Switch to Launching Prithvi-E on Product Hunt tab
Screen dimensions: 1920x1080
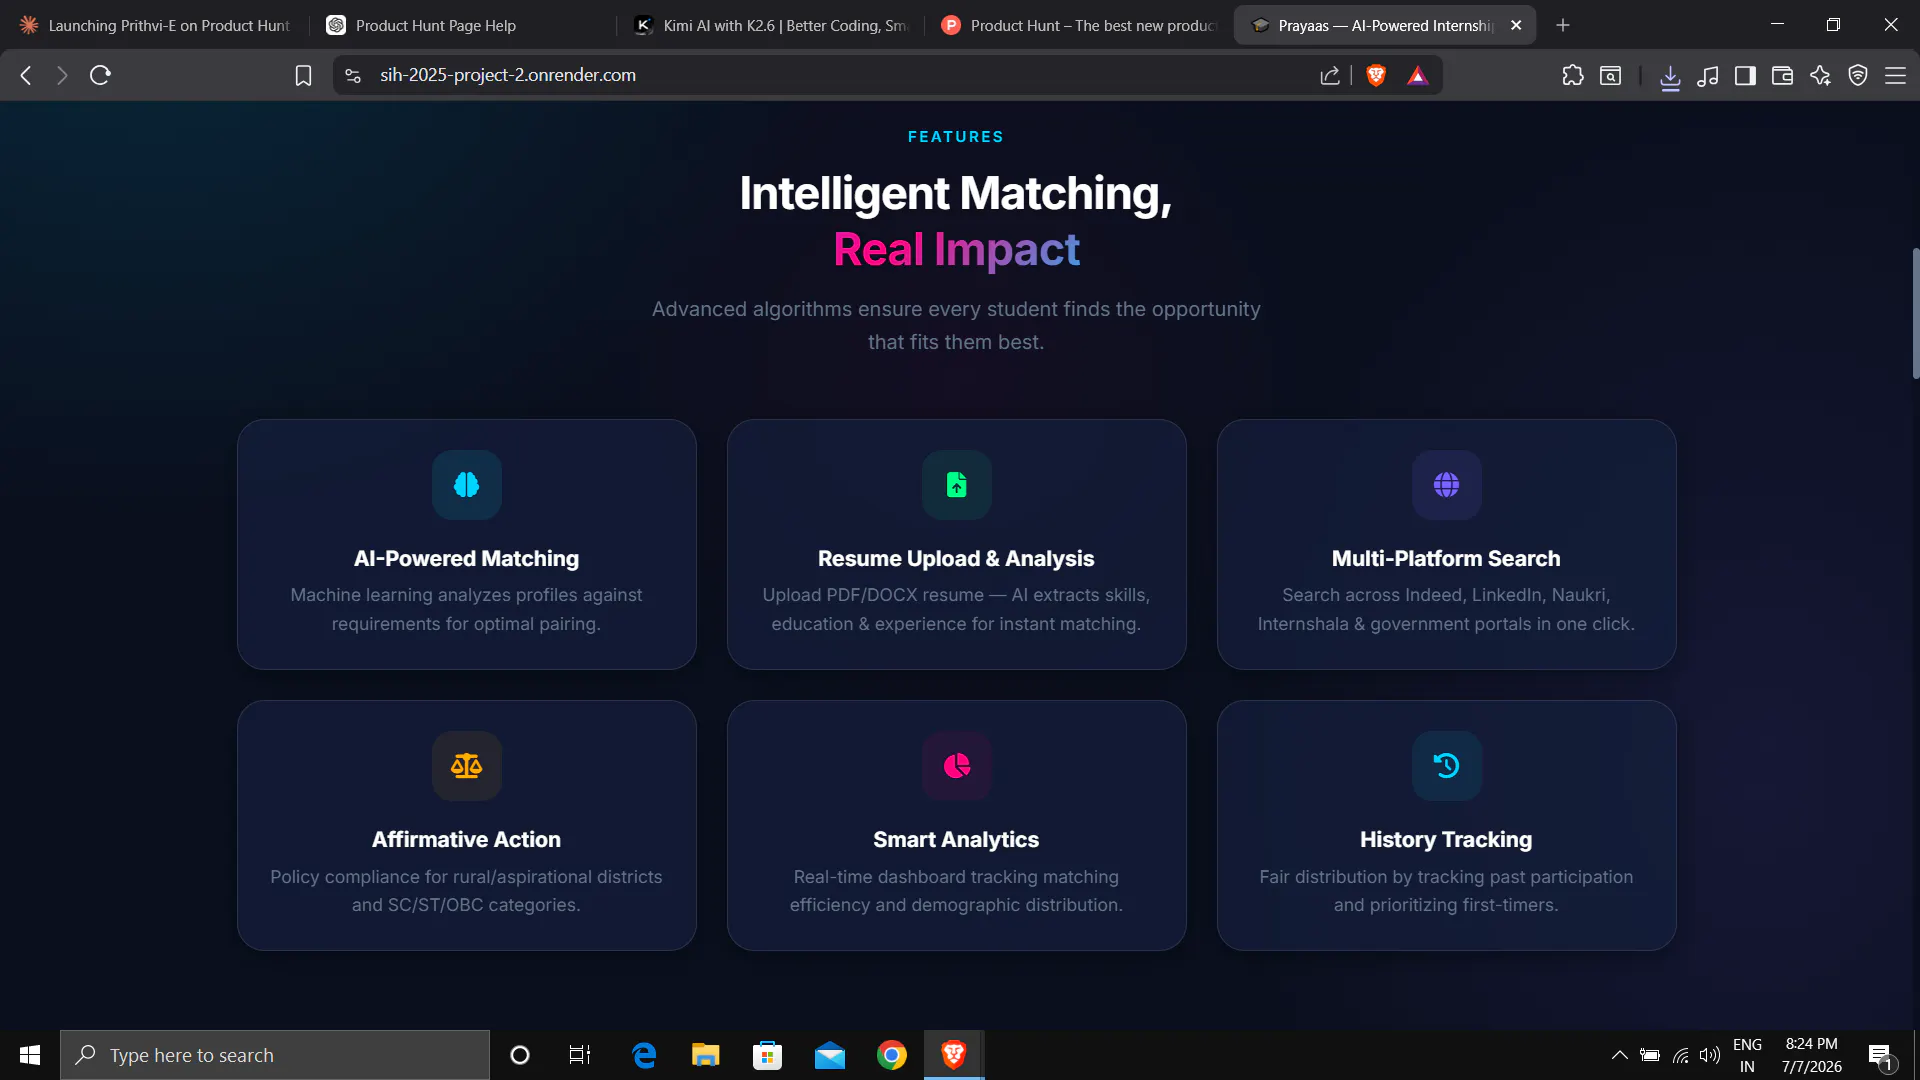coord(155,25)
